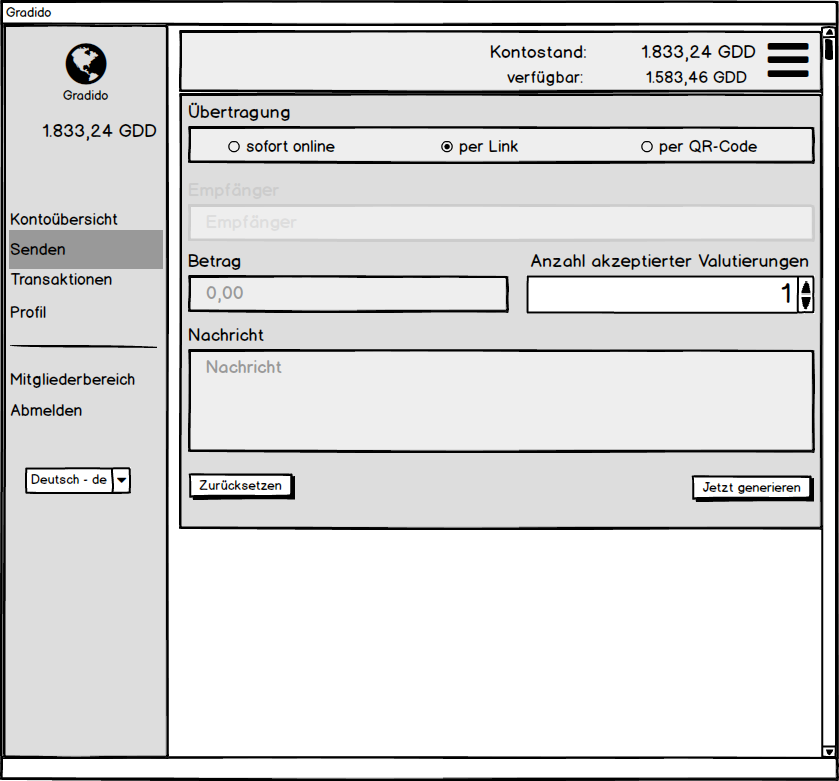
Task: Click the scrollbar up arrow
Action: pos(829,32)
